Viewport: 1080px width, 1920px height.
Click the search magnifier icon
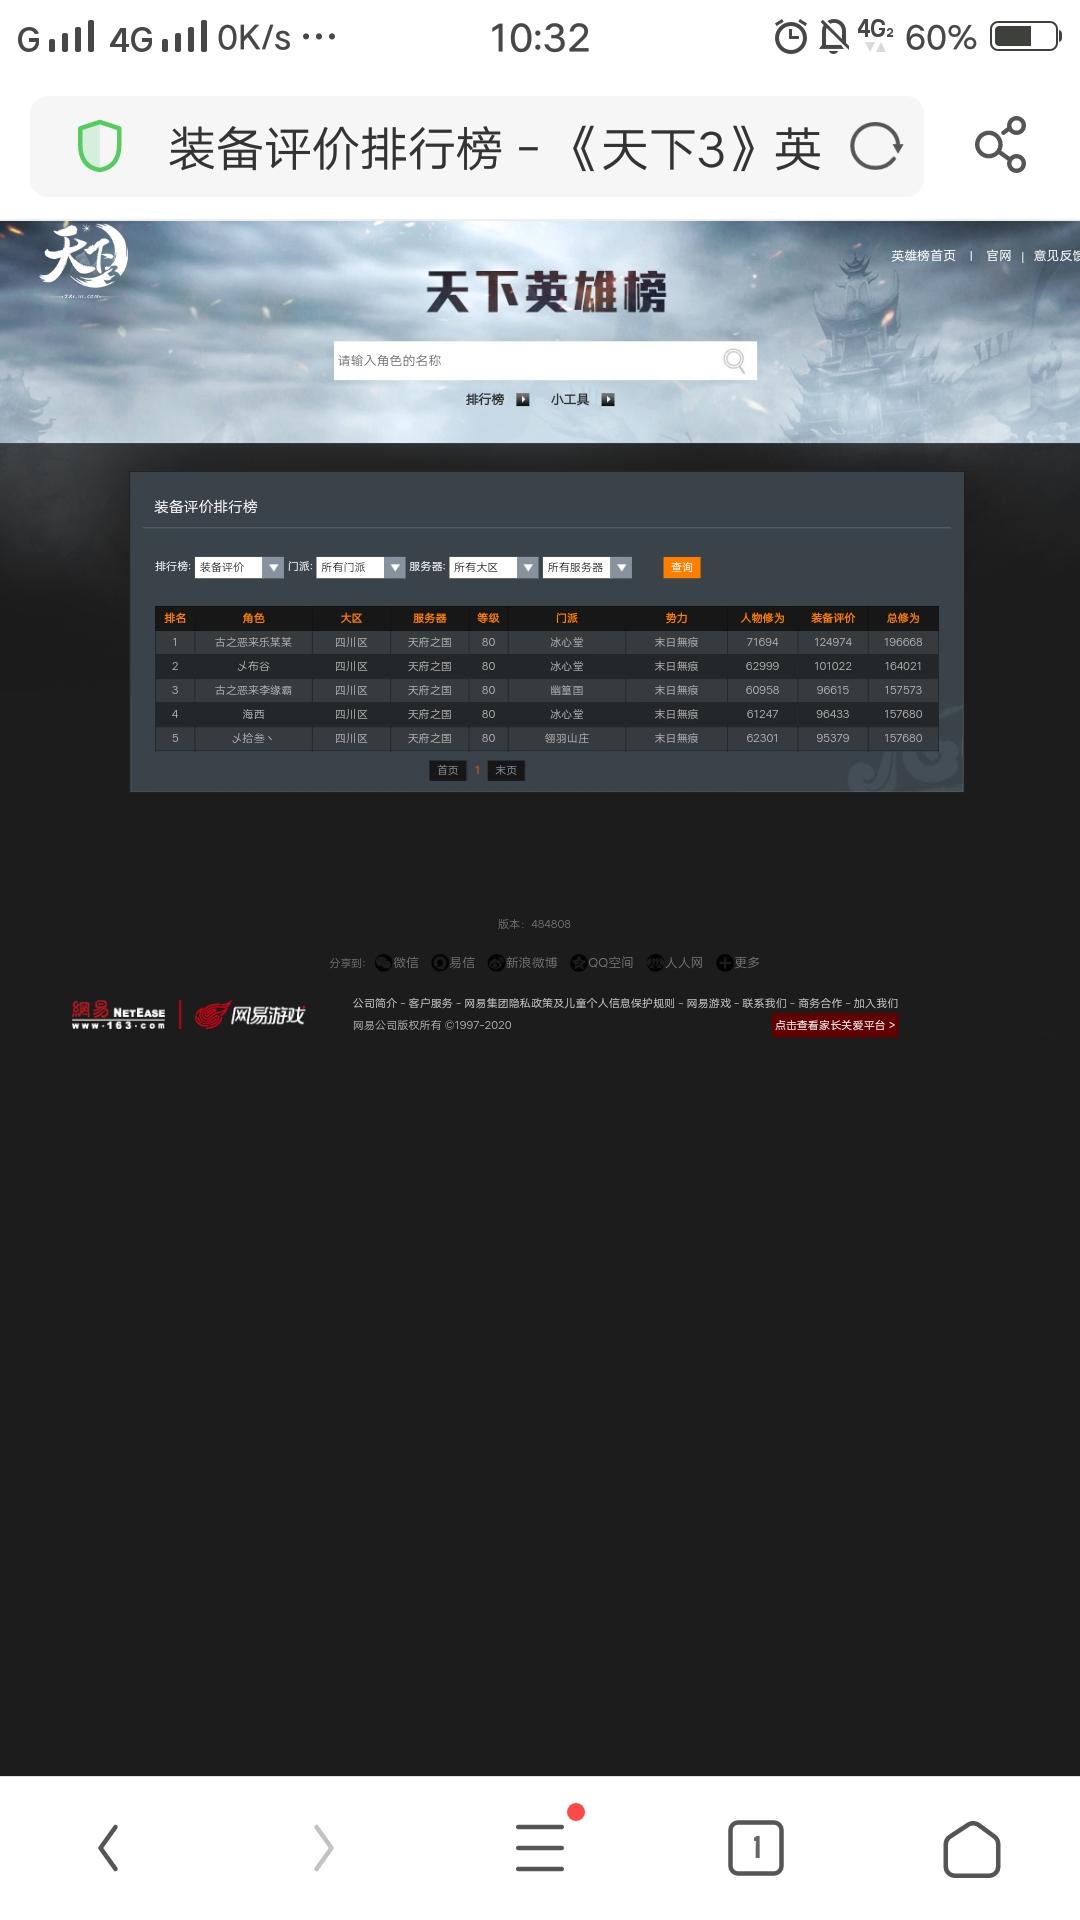[734, 360]
